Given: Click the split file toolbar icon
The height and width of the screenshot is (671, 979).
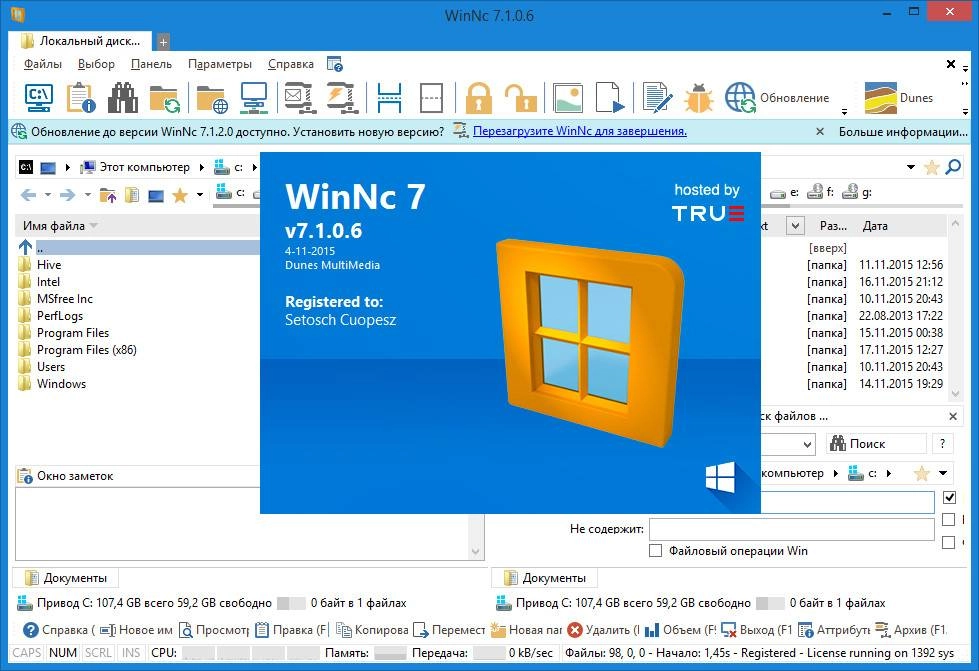Looking at the screenshot, I should (389, 97).
